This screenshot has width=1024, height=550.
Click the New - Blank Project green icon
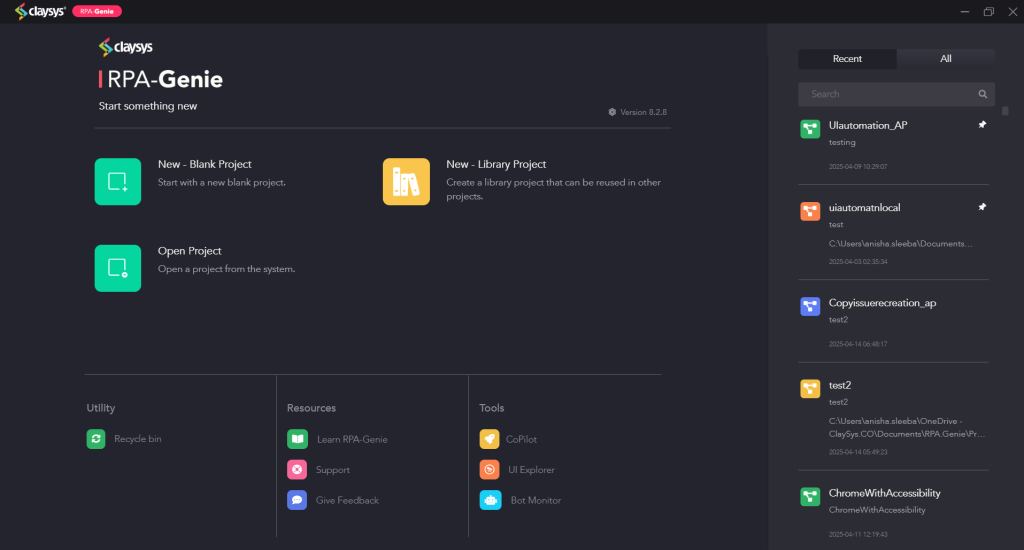(118, 182)
